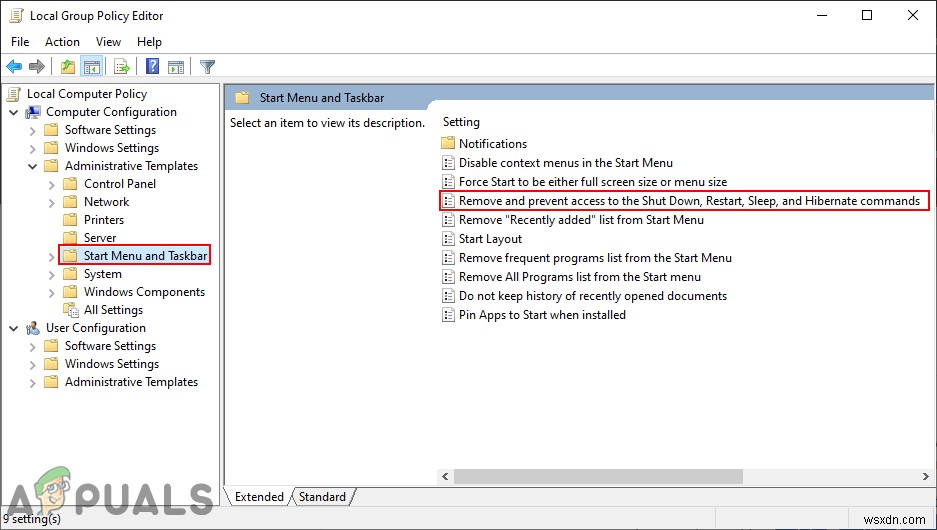Click the Server folder icon in tree
The width and height of the screenshot is (937, 530).
[x=71, y=238]
